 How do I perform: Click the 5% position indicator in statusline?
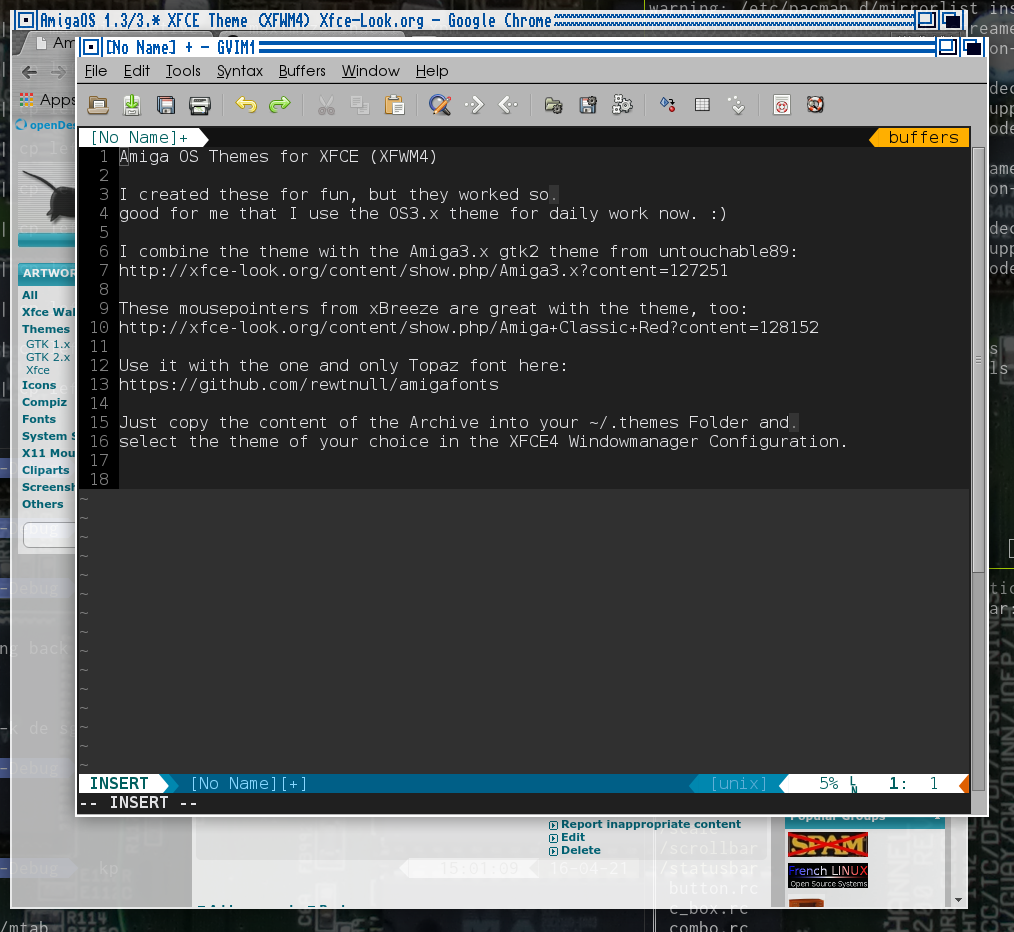click(828, 784)
